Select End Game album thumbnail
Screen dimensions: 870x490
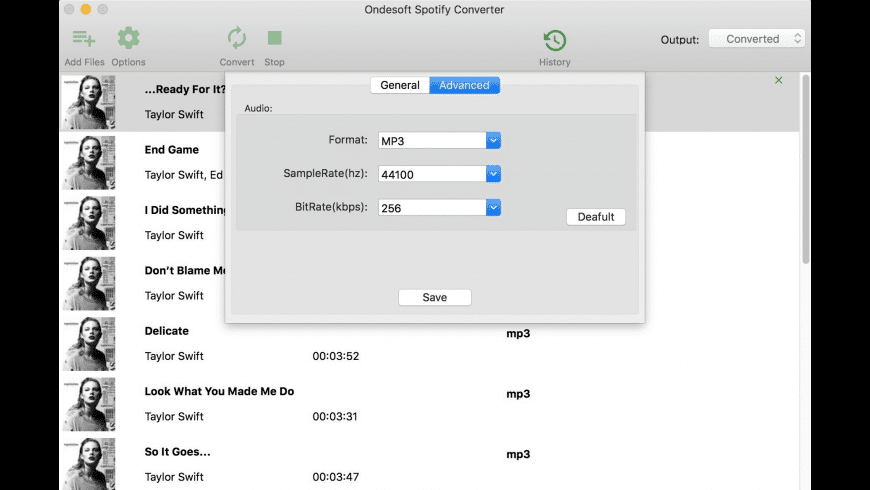click(x=89, y=163)
